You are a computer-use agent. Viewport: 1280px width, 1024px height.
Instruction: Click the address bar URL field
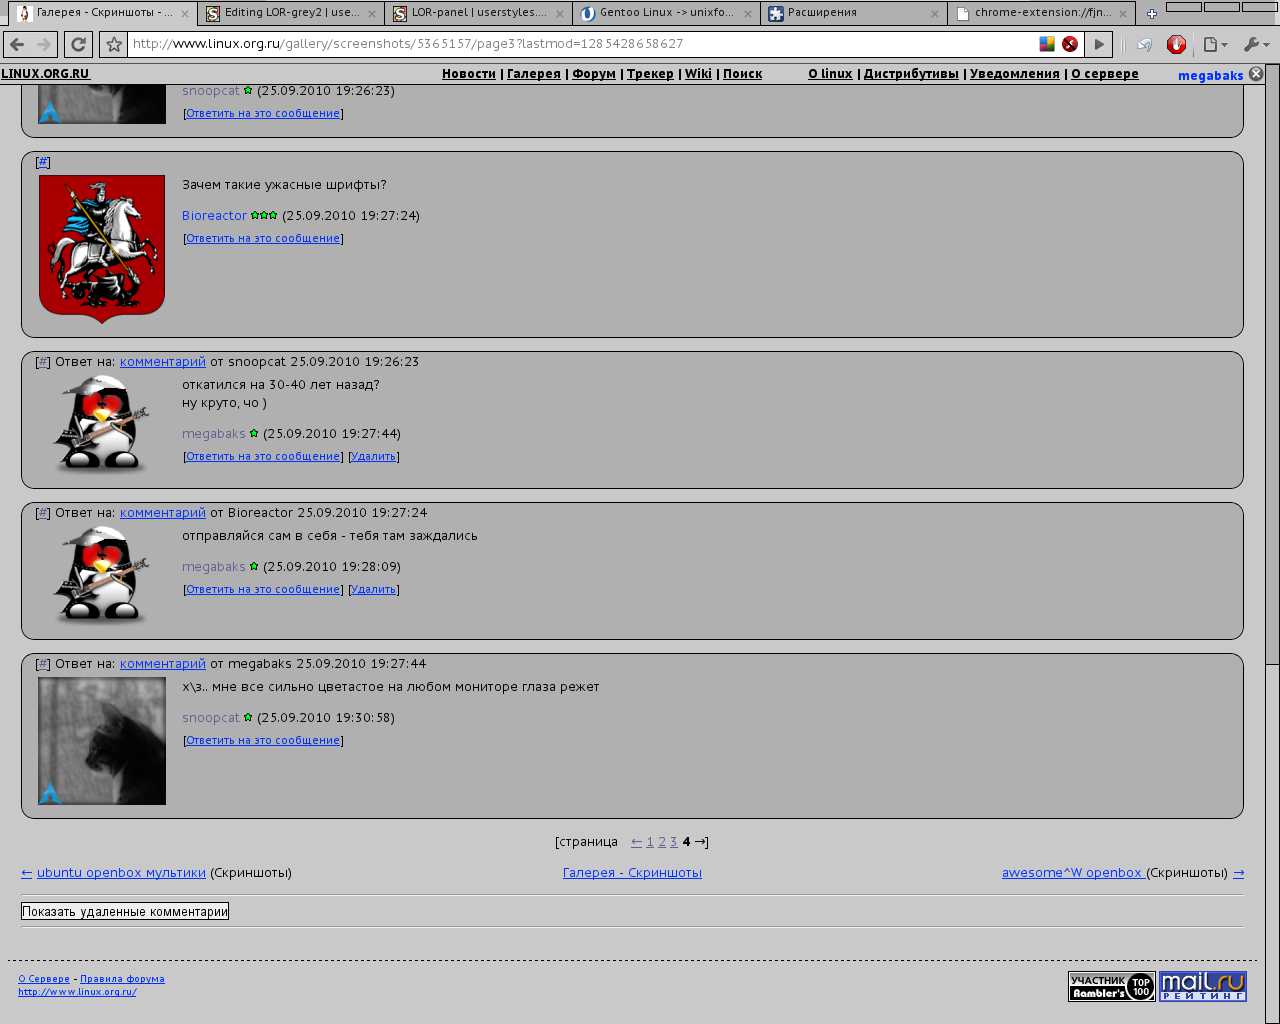[580, 44]
